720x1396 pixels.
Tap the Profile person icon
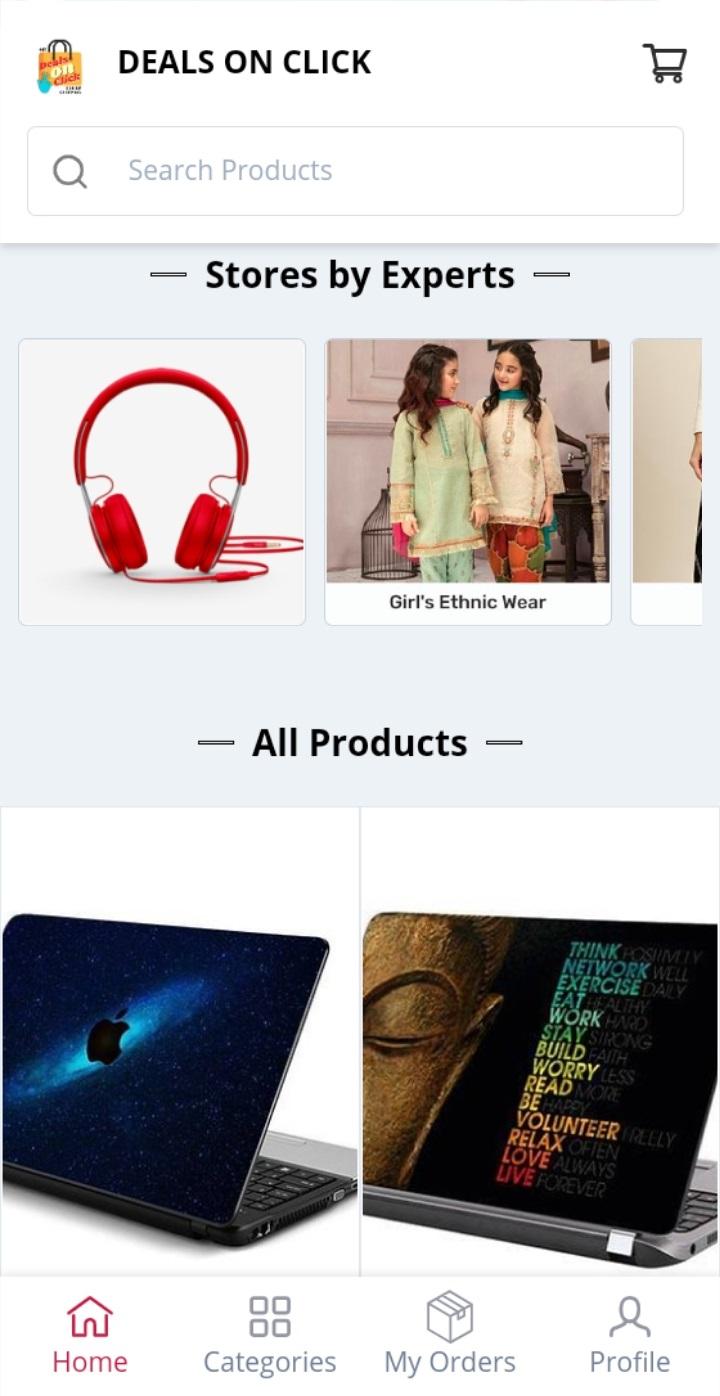[630, 1317]
